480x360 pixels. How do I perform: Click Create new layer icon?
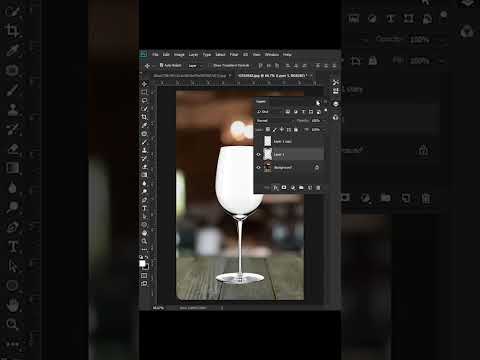point(310,188)
